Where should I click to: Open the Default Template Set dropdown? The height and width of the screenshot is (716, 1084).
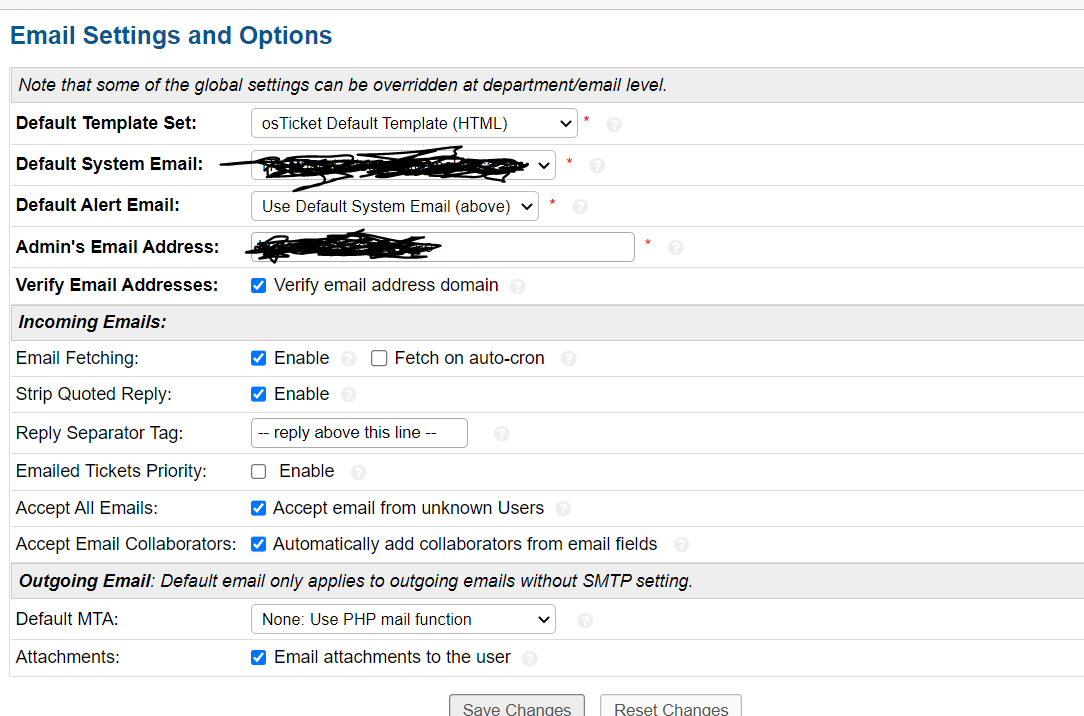[413, 124]
